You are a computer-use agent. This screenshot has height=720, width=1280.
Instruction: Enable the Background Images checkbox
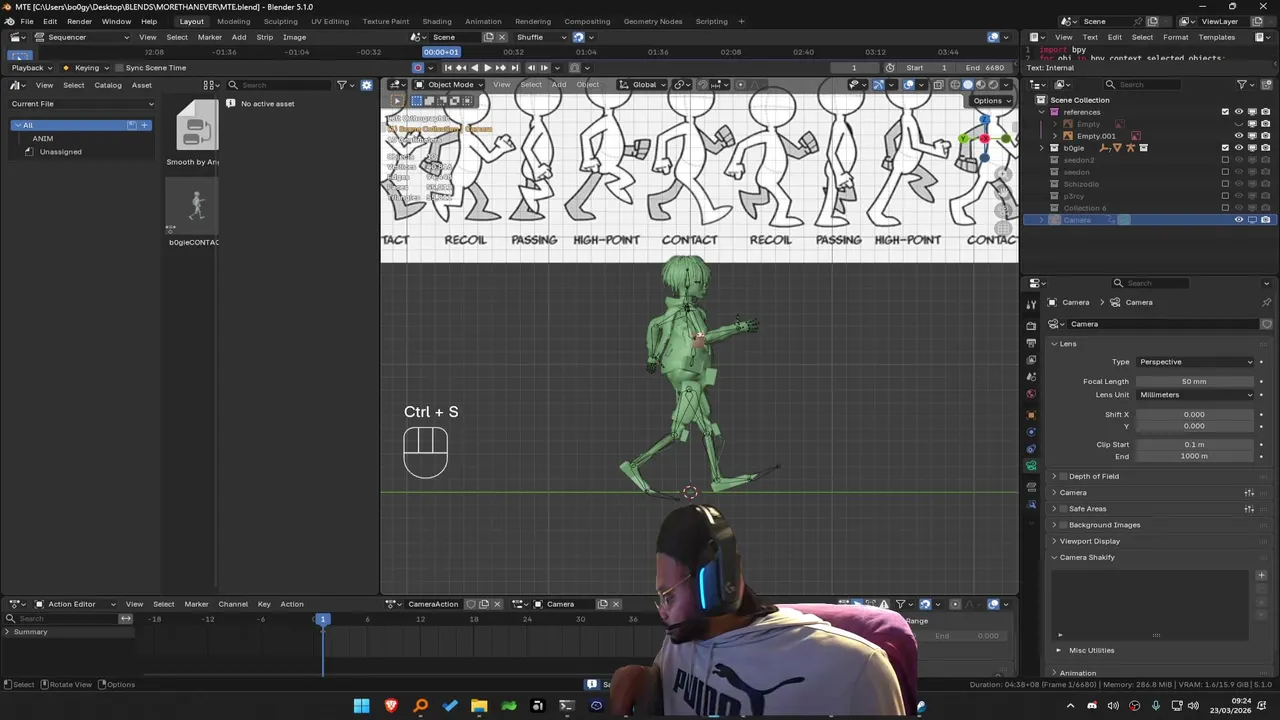click(1063, 525)
